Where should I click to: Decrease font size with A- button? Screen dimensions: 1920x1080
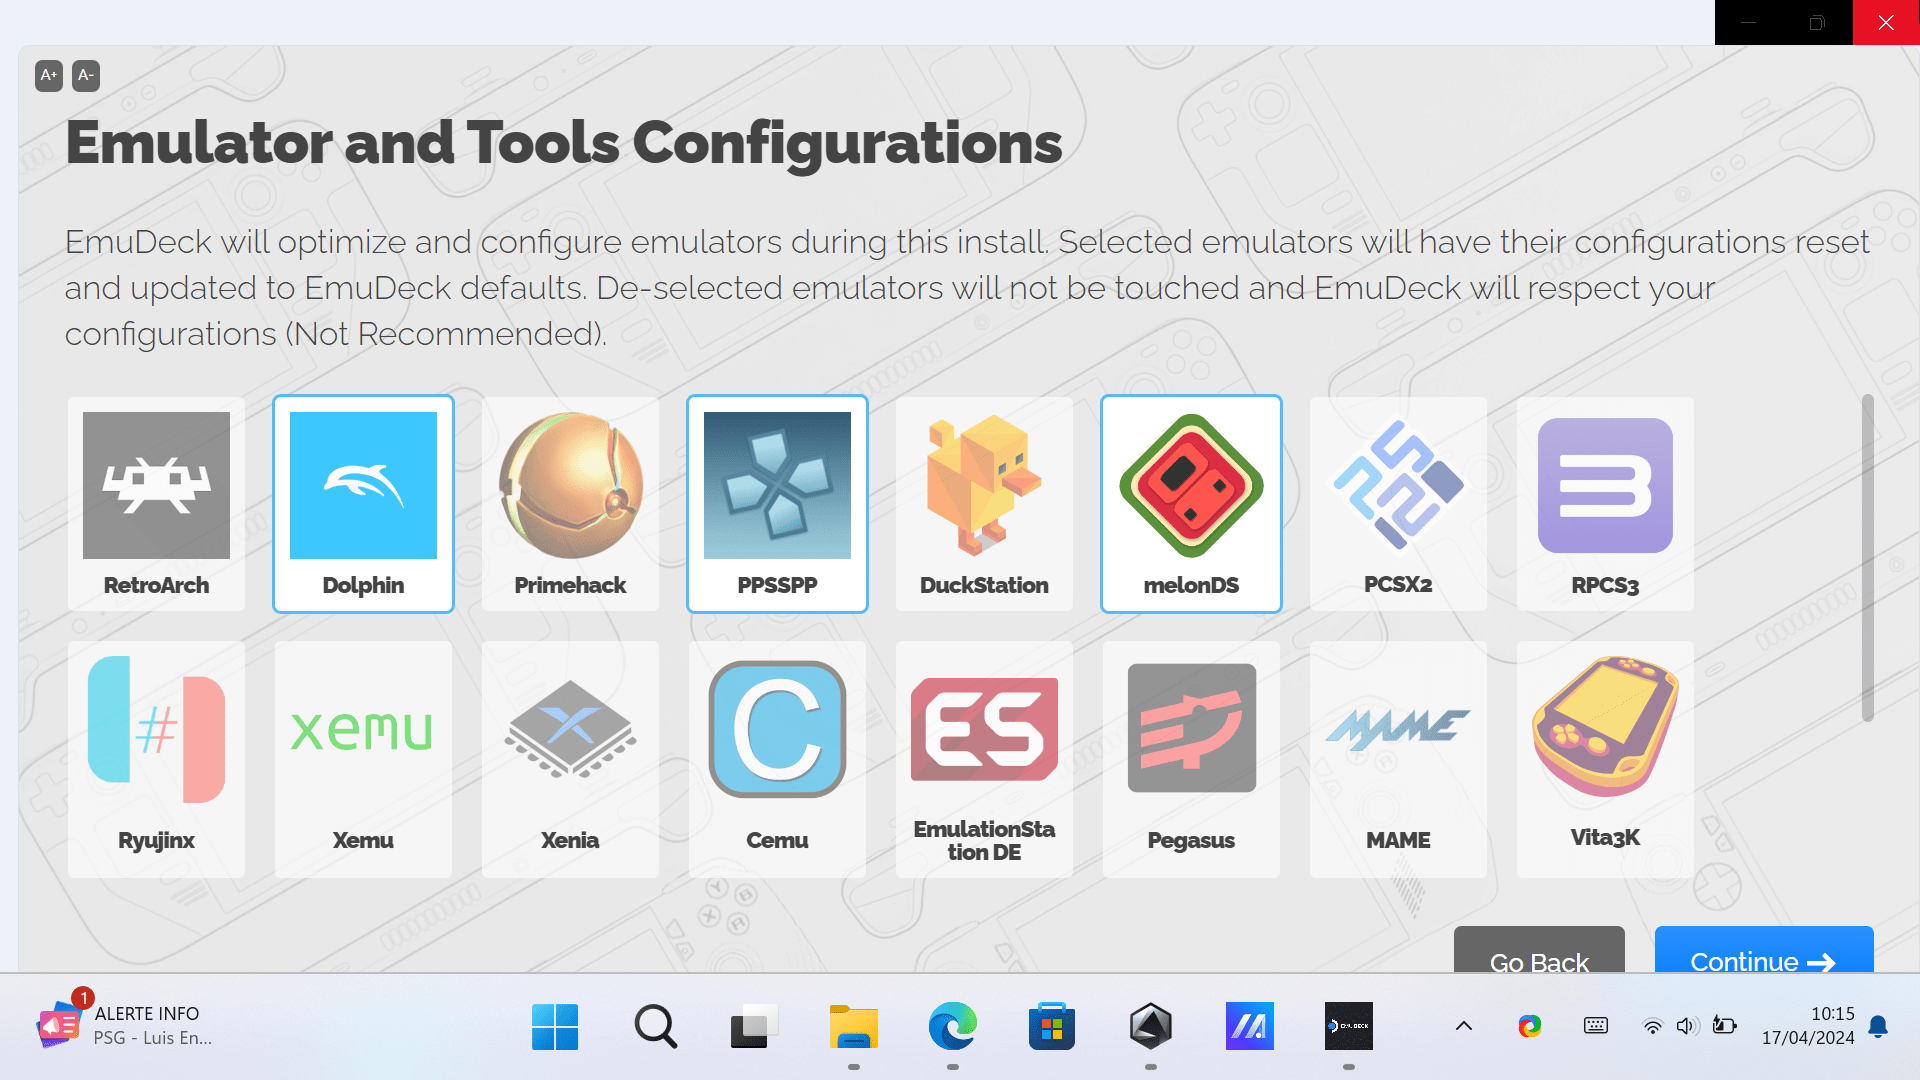click(x=86, y=76)
